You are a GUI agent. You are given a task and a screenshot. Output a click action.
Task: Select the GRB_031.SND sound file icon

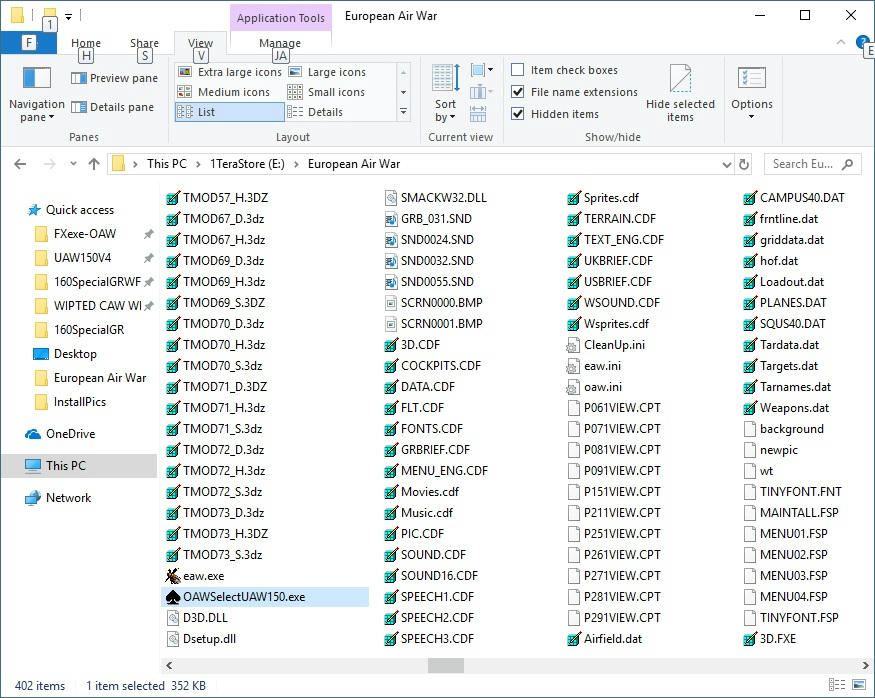391,219
